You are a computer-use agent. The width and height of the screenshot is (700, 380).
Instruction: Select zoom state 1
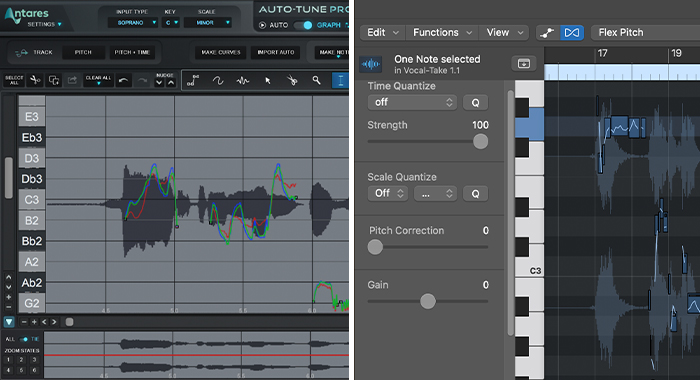click(8, 359)
